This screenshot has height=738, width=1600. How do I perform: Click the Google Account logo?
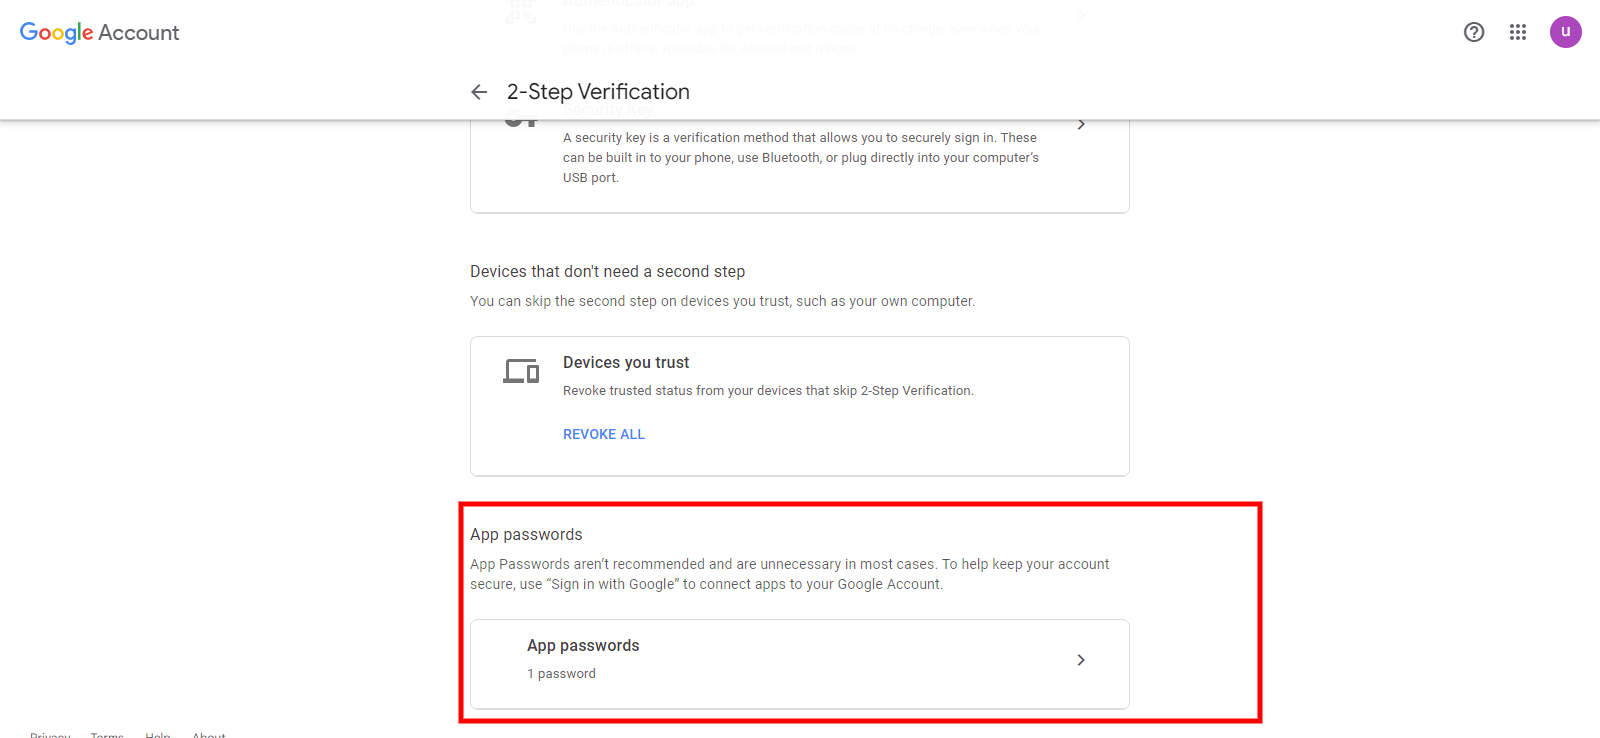click(99, 32)
